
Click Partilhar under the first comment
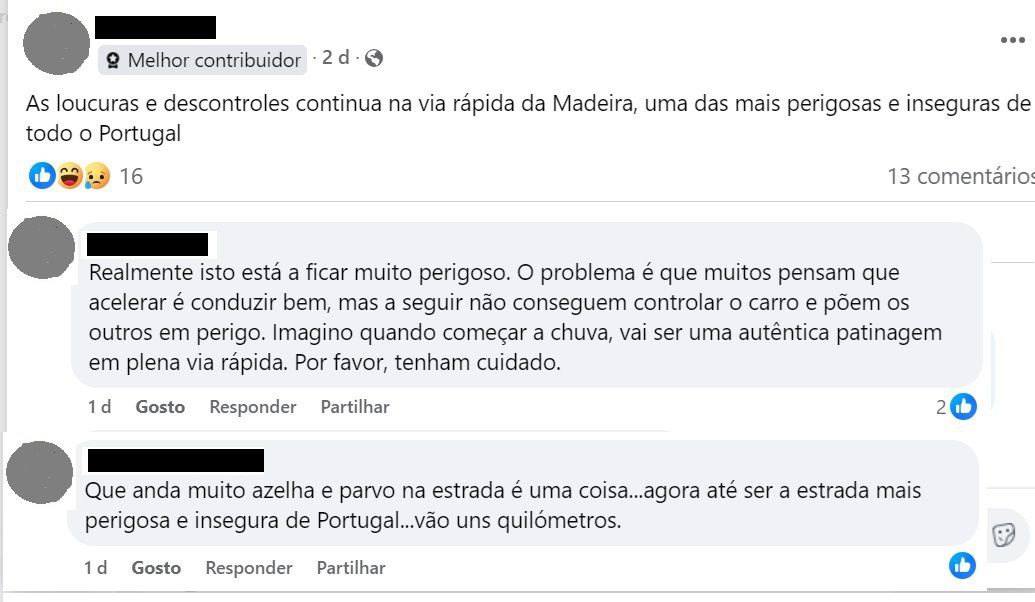(x=355, y=407)
